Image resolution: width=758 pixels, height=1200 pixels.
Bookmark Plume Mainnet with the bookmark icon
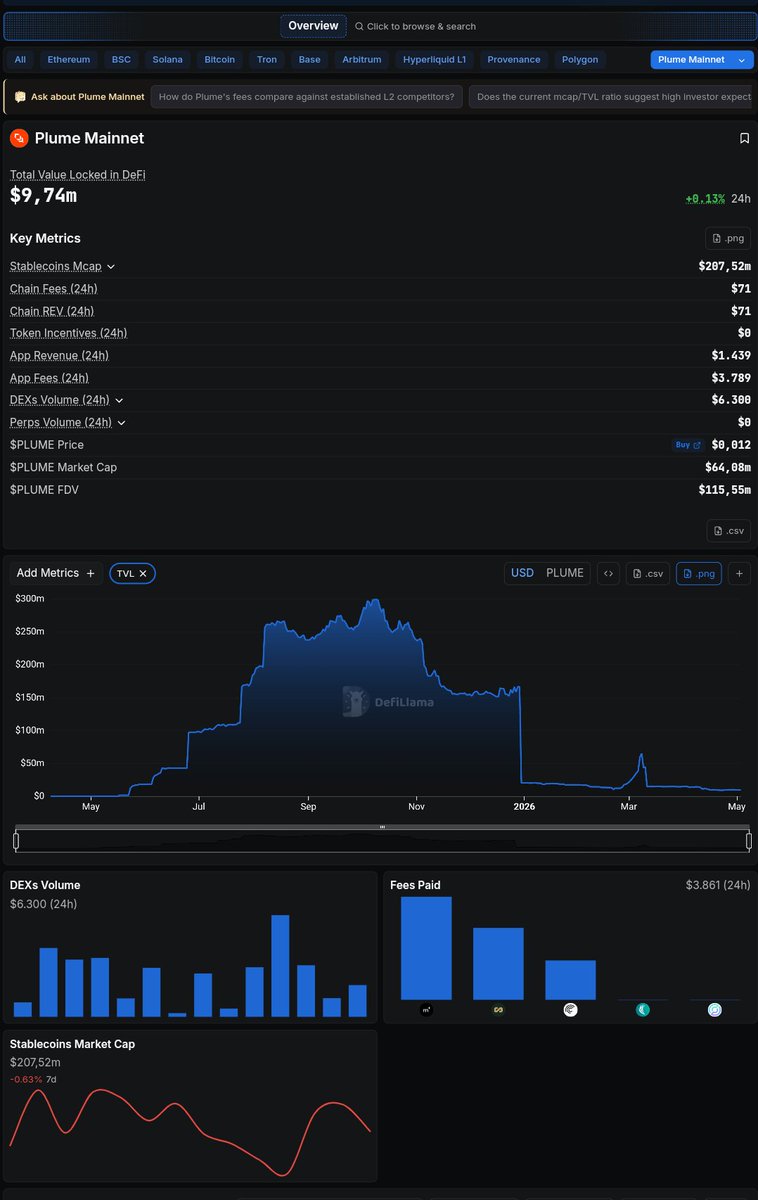[x=744, y=138]
